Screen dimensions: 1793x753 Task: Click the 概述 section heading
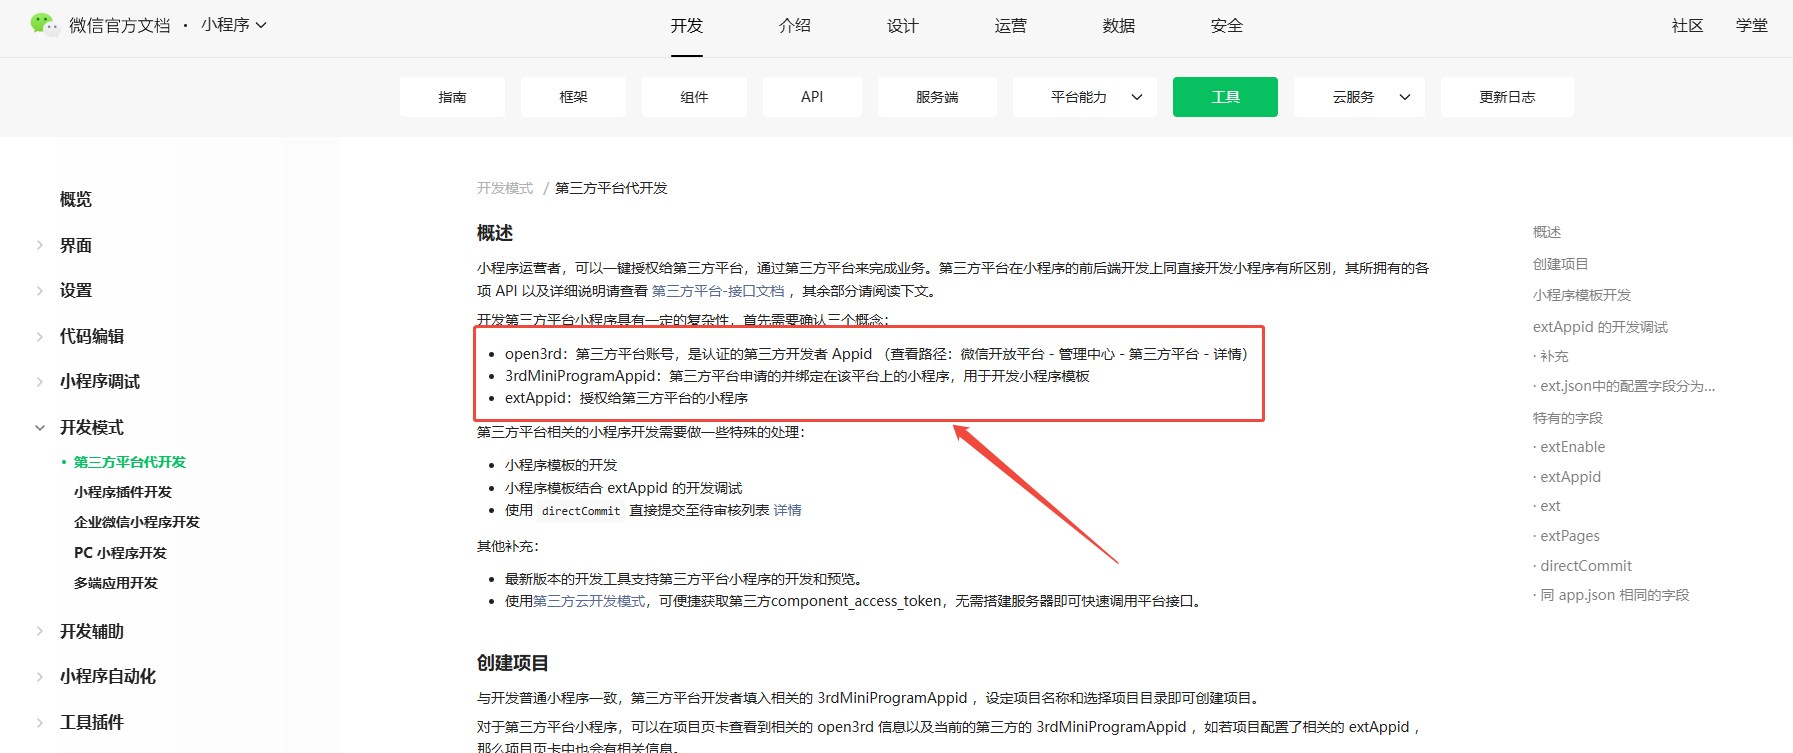(x=495, y=233)
